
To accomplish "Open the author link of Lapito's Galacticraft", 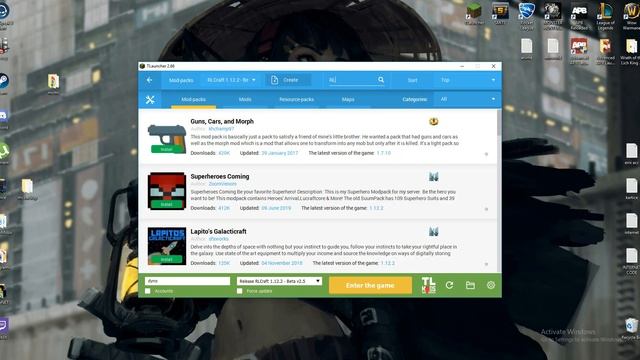I will point(218,239).
